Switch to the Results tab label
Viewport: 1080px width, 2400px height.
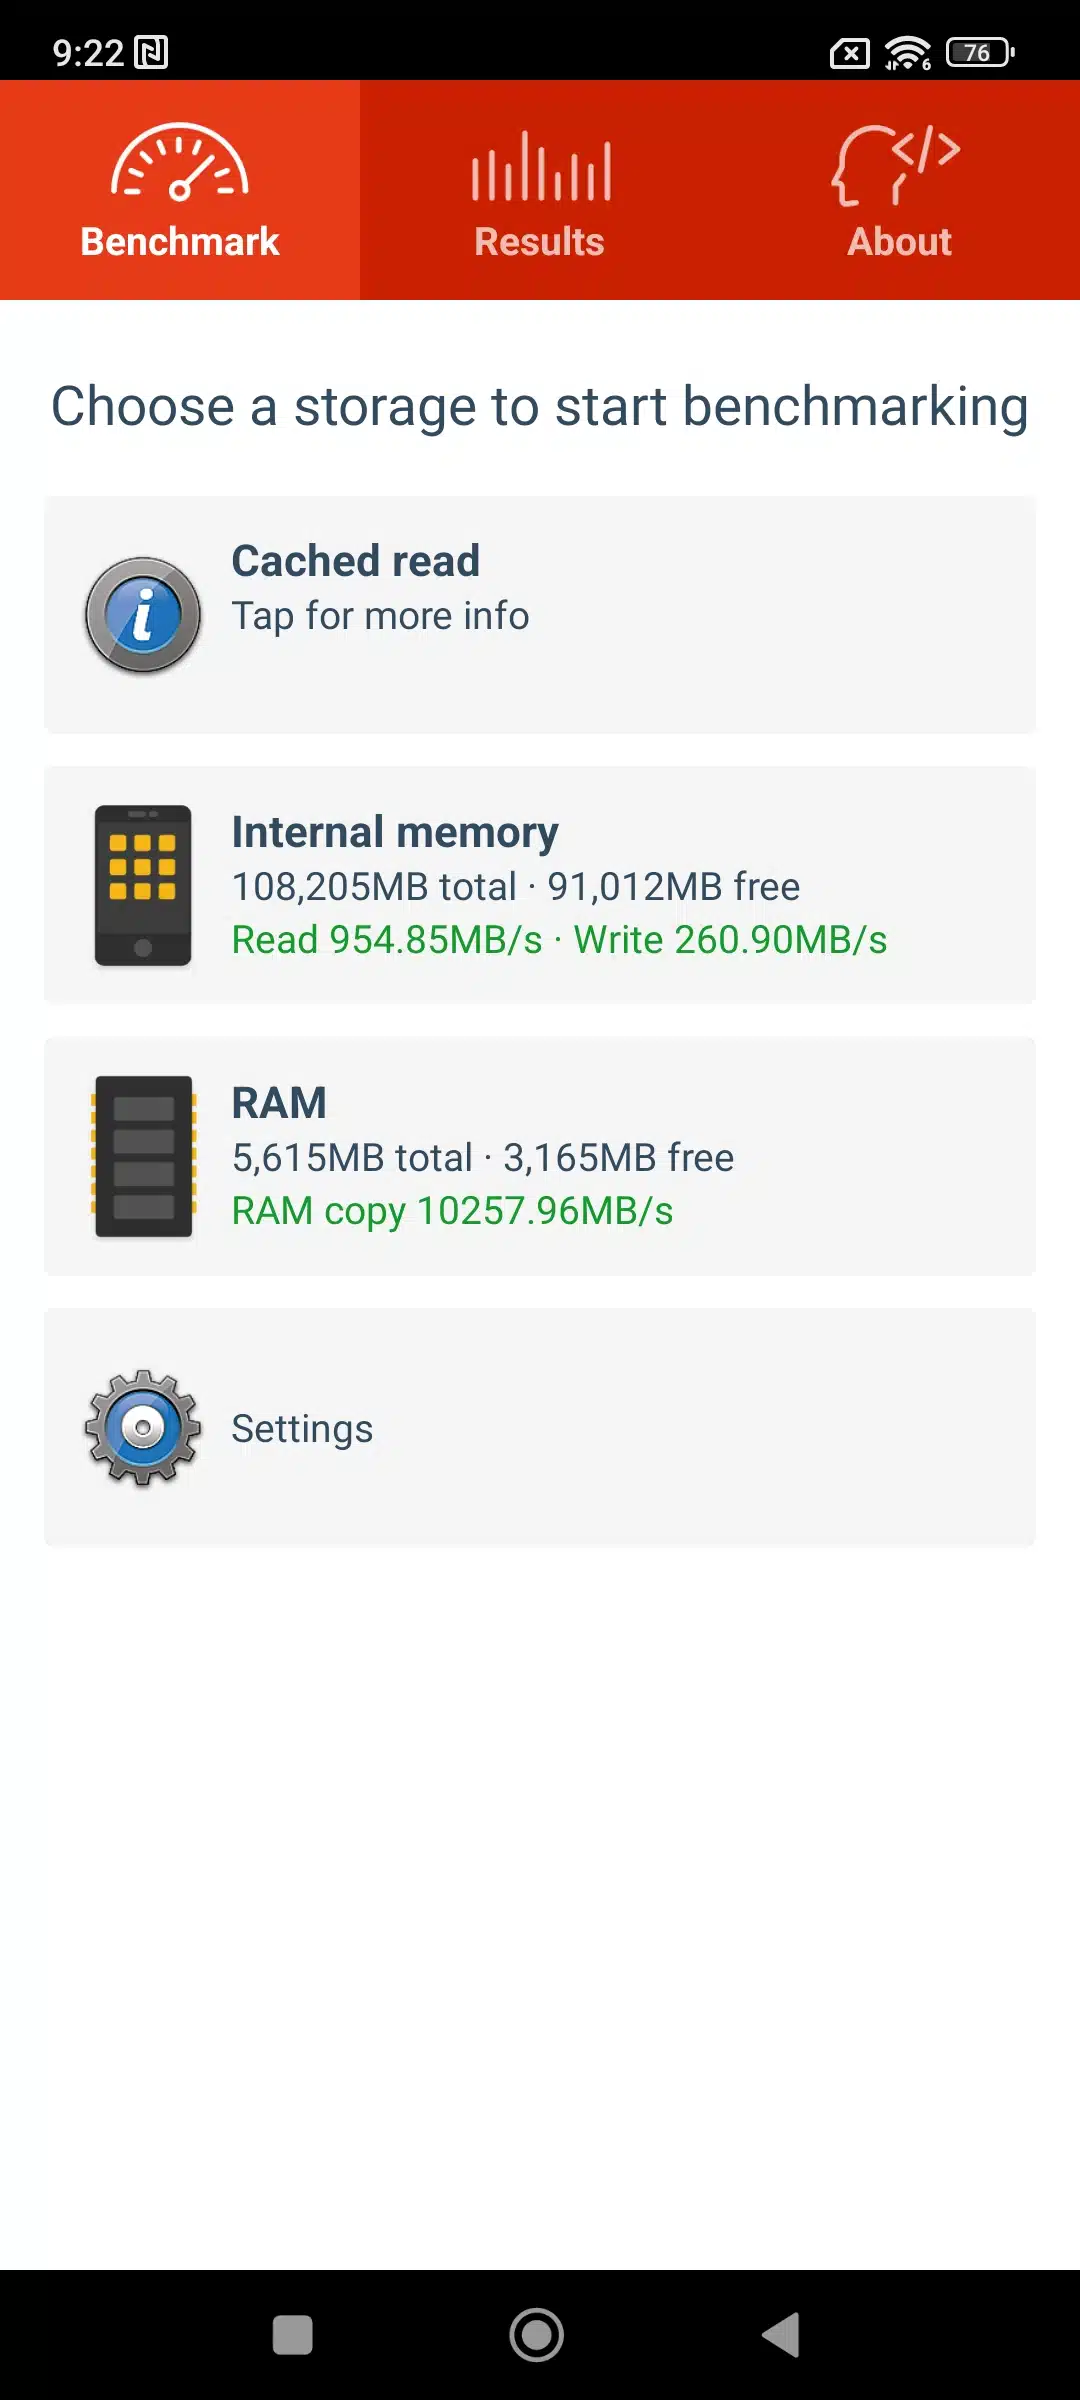click(540, 242)
